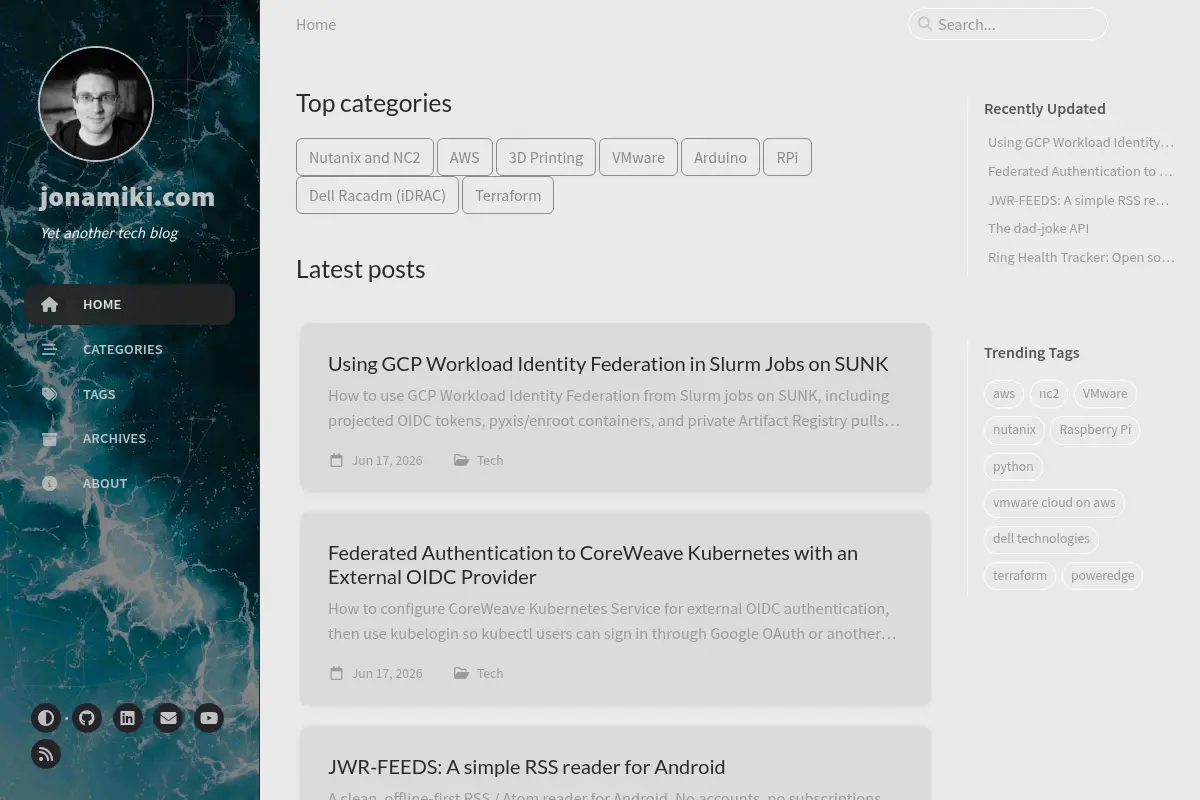Open the GCP Workload Identity Federation post
The image size is (1200, 800).
608,364
